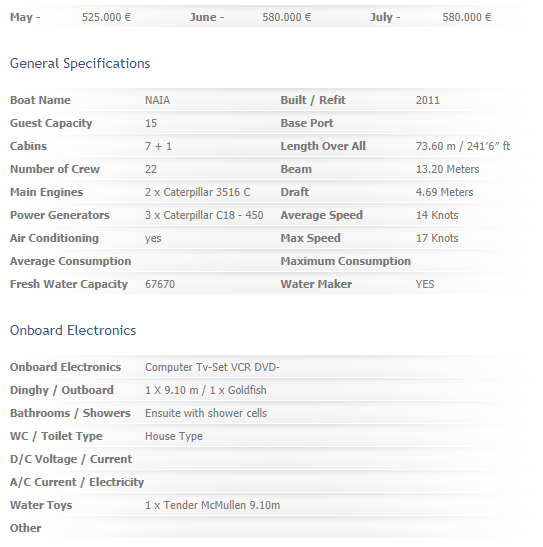Click the Water Maker YES value

(425, 284)
